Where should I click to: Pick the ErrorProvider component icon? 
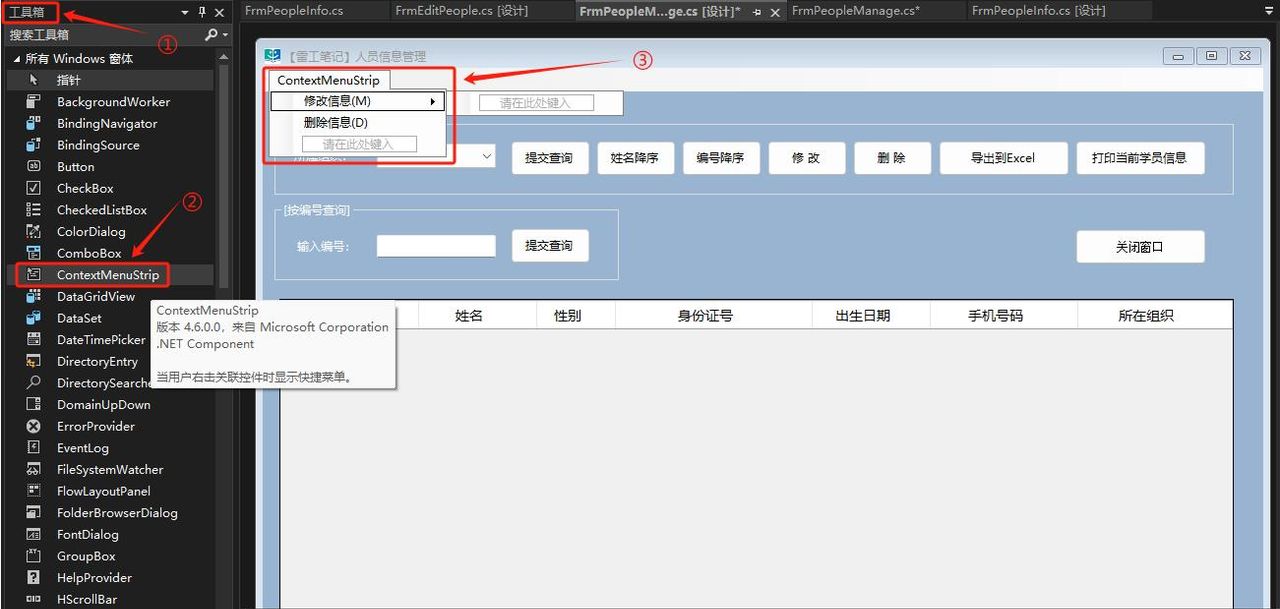(x=34, y=427)
